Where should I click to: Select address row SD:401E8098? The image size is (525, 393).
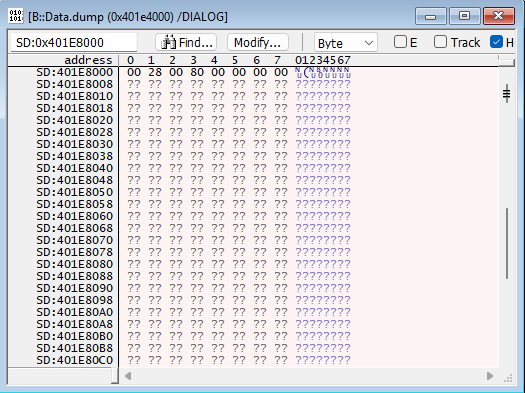coord(75,300)
